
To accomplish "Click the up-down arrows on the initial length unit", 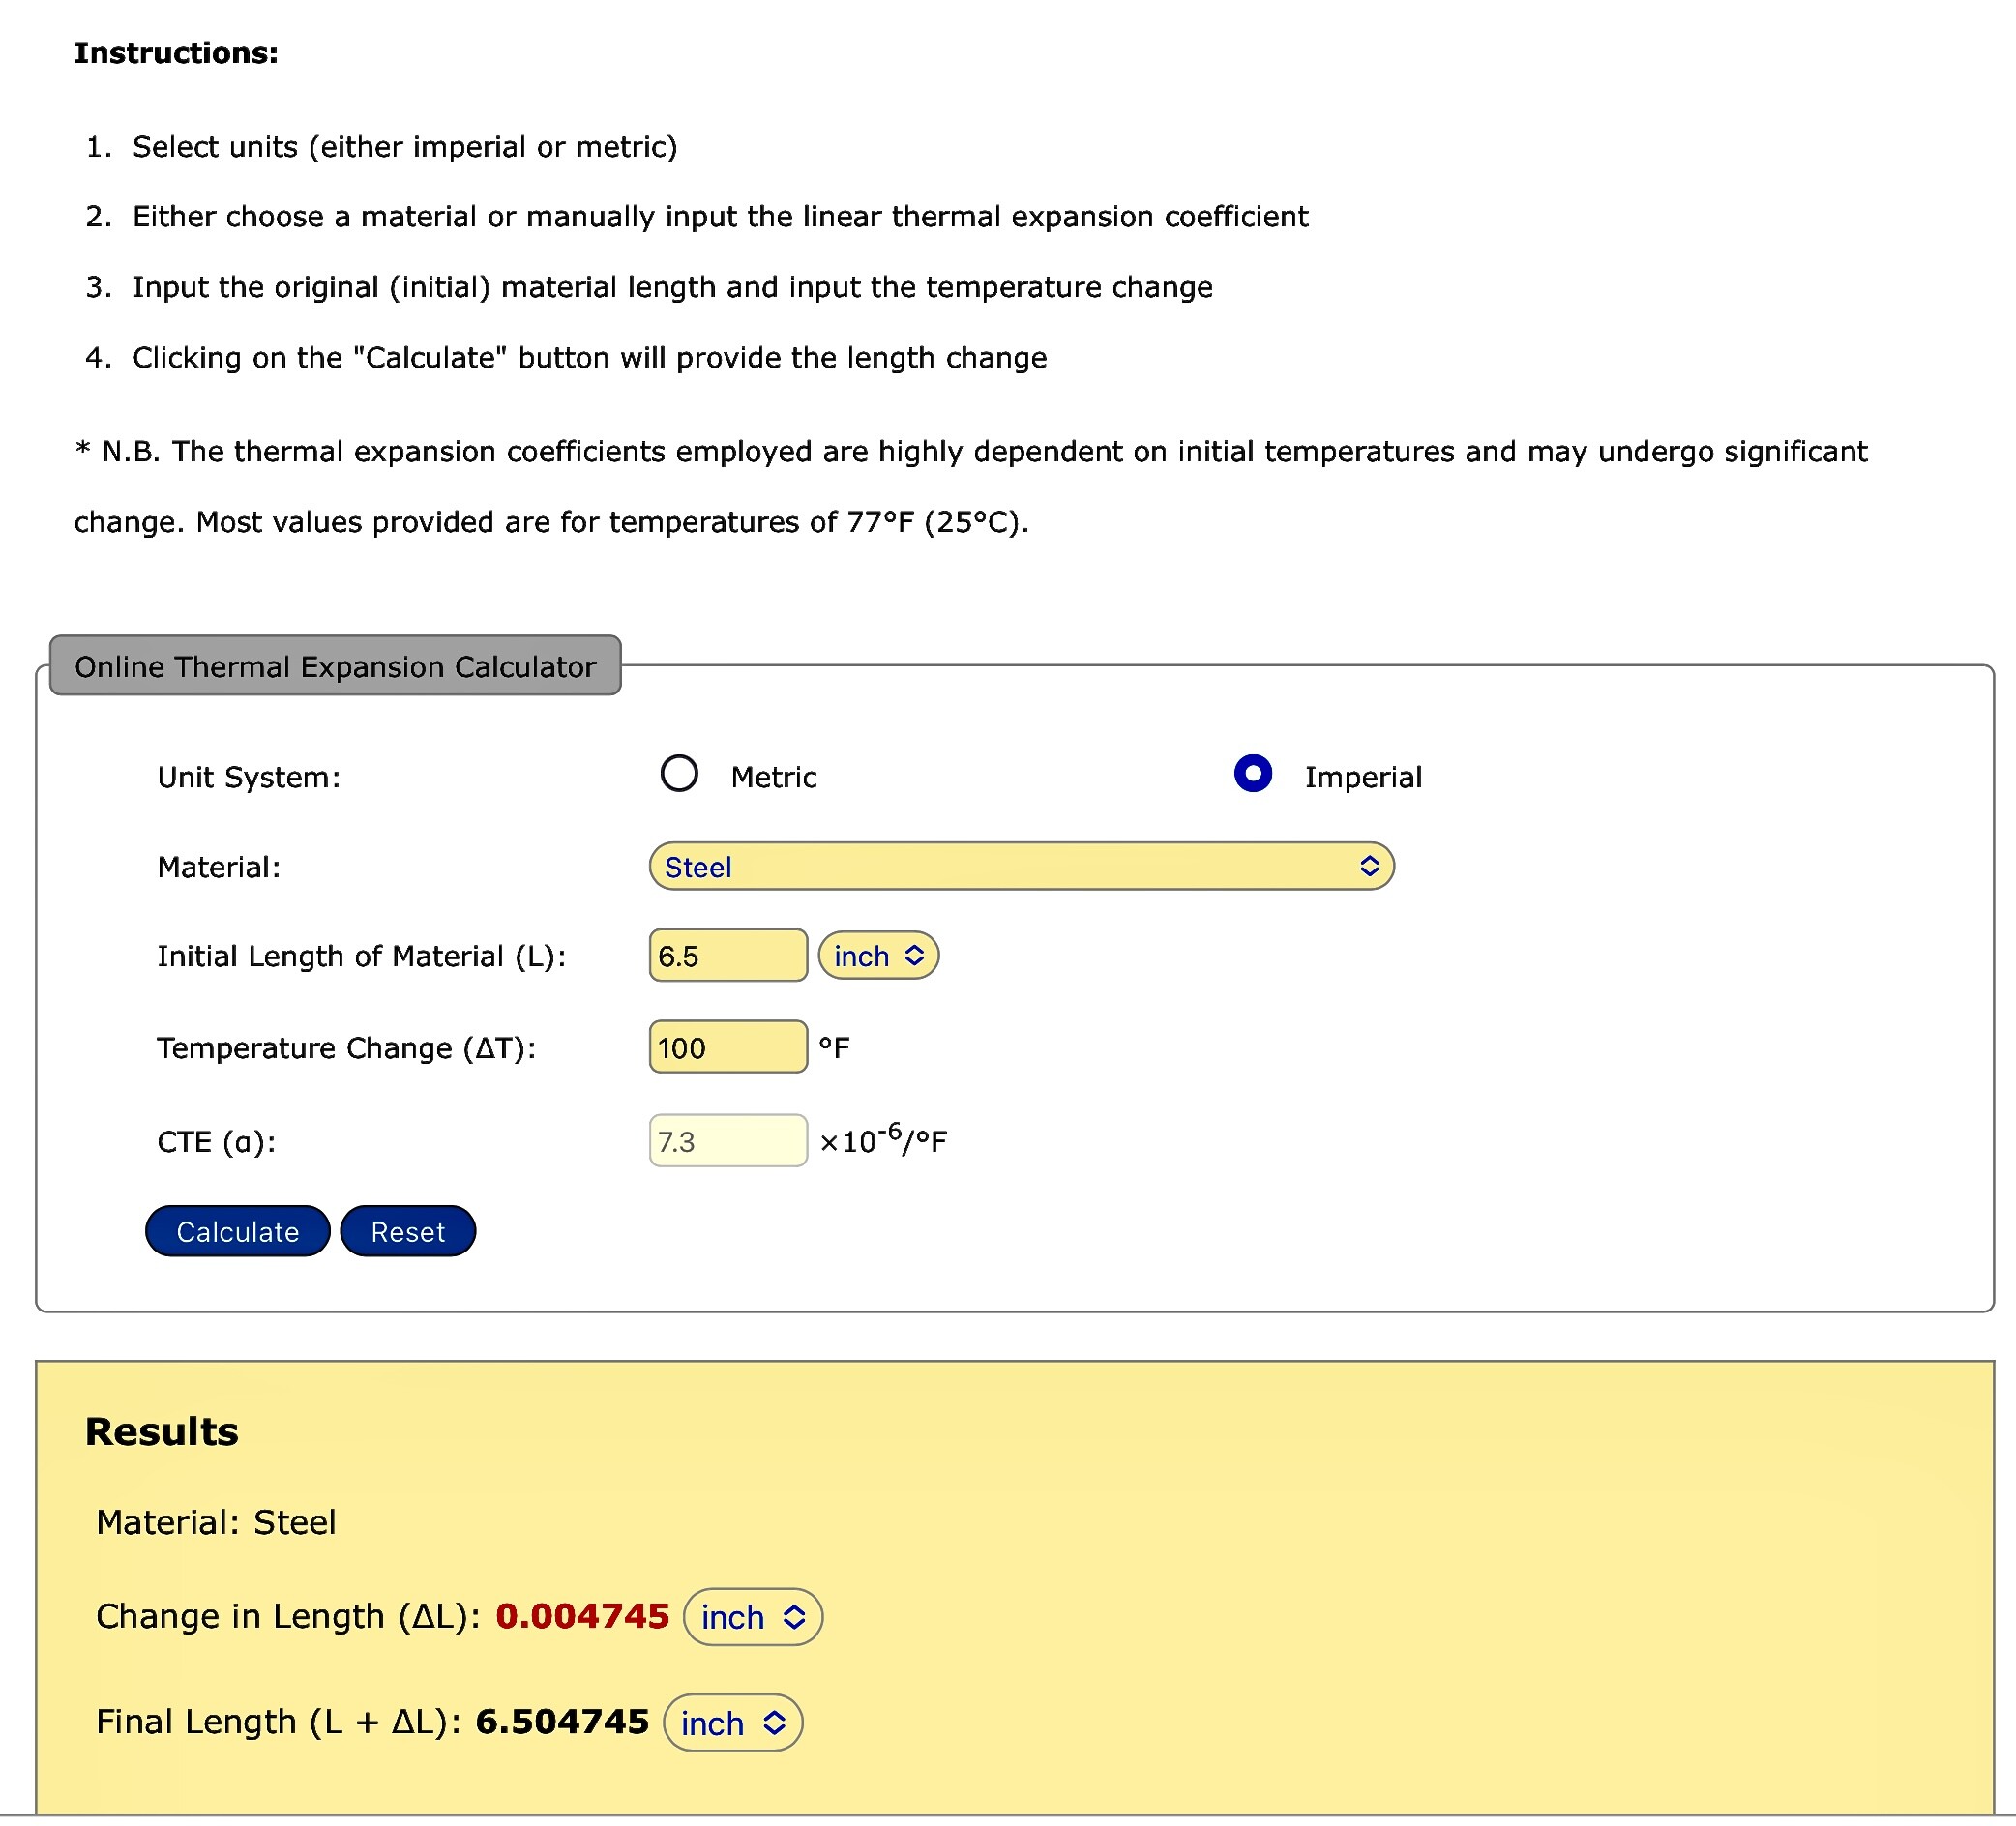I will [x=913, y=956].
